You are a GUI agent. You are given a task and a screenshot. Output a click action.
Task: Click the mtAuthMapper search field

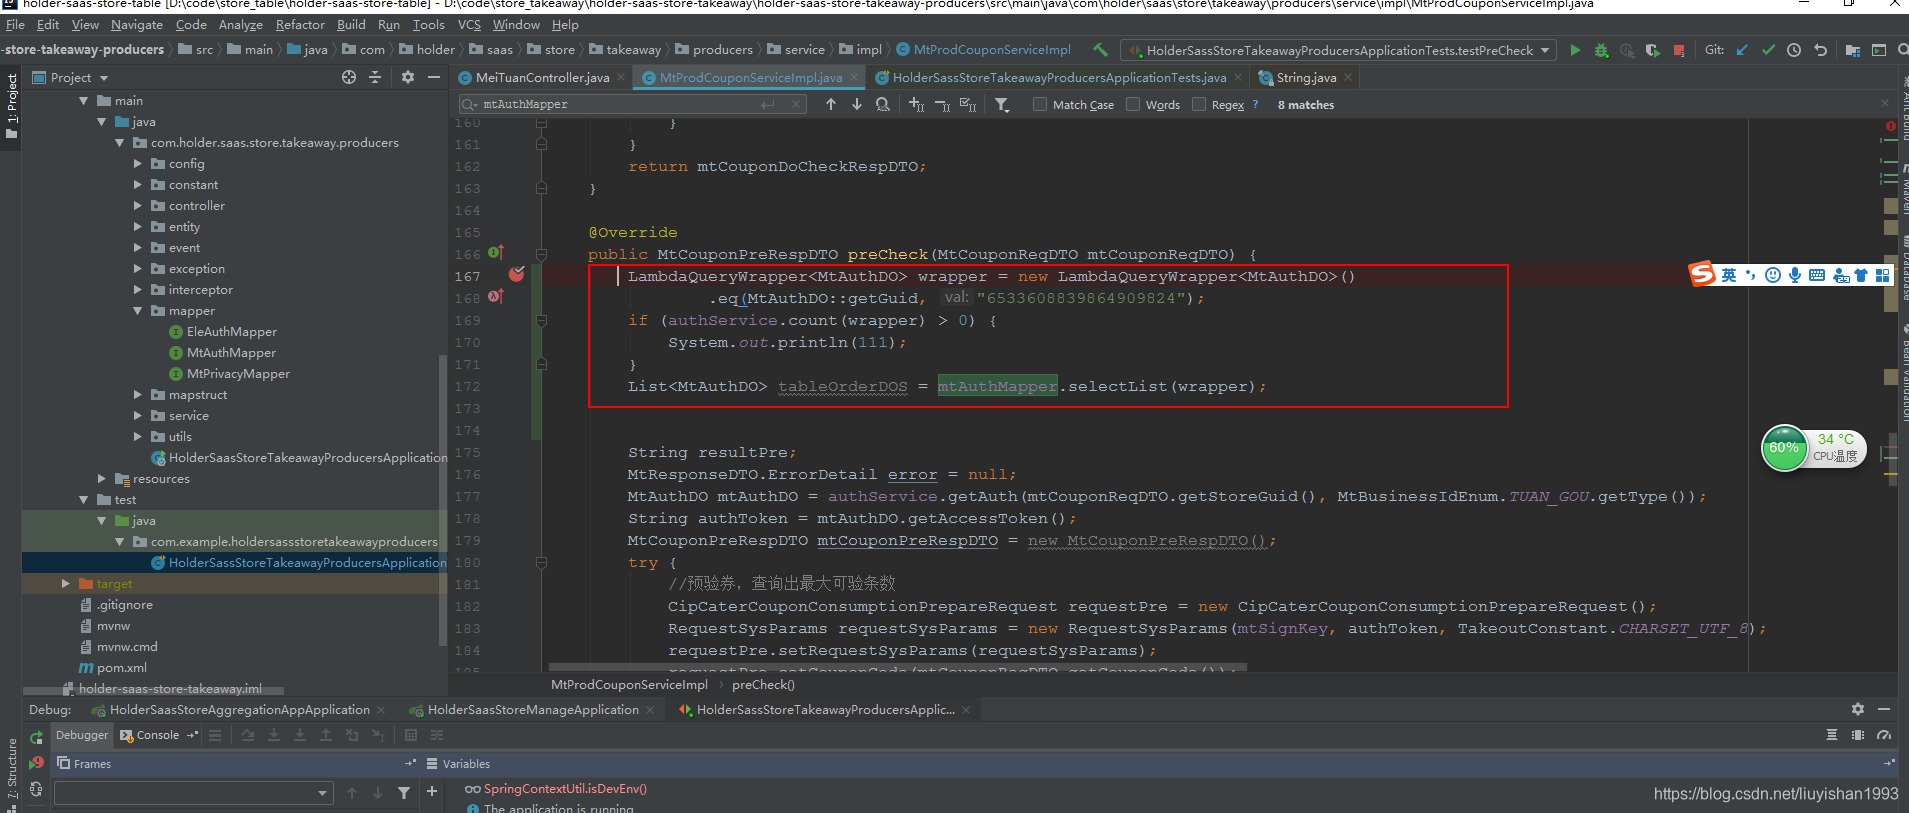(x=619, y=104)
